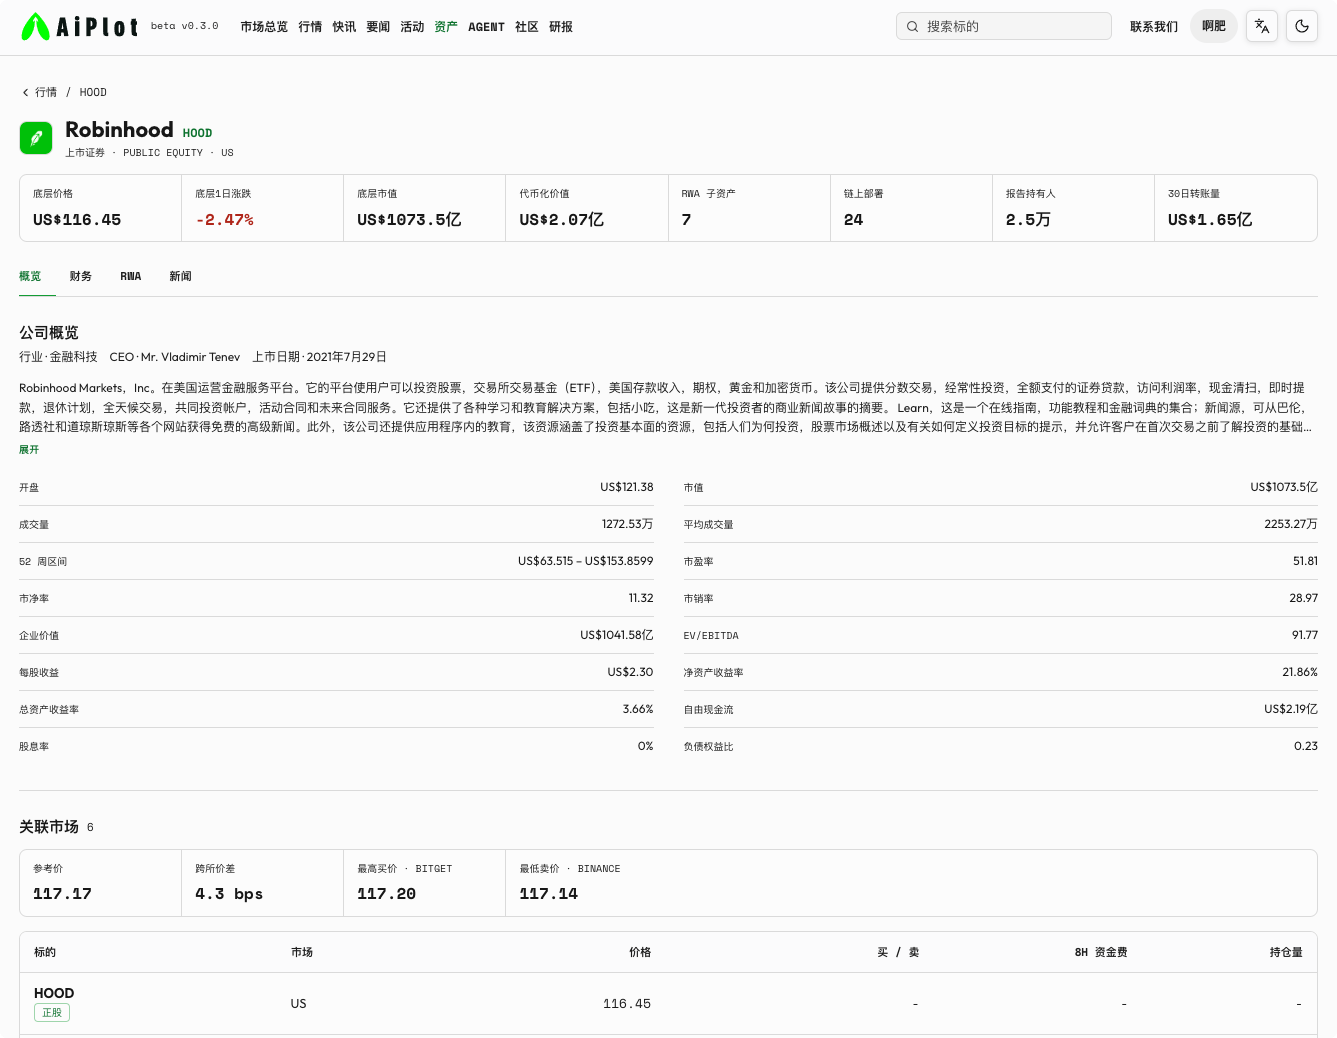Click the 标的 column header
Viewport: 1337px width, 1038px height.
[x=45, y=952]
